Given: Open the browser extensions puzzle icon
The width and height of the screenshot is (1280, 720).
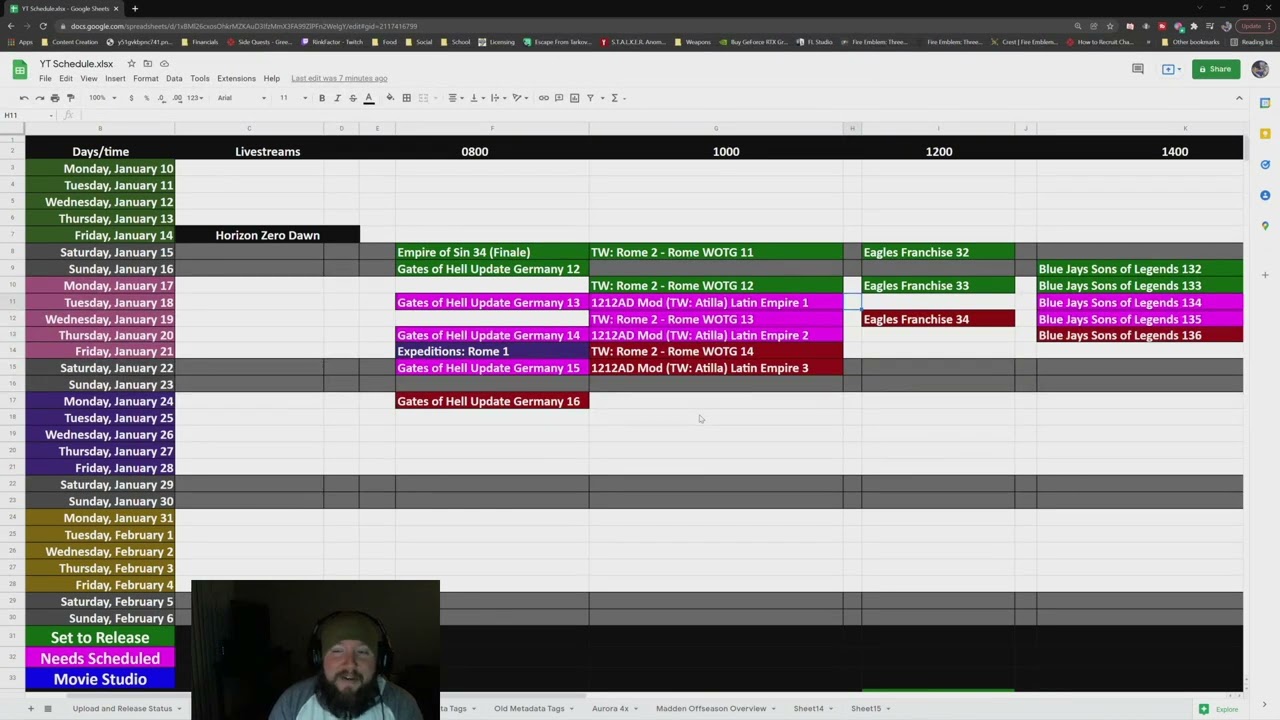Looking at the screenshot, I should coord(1193,26).
